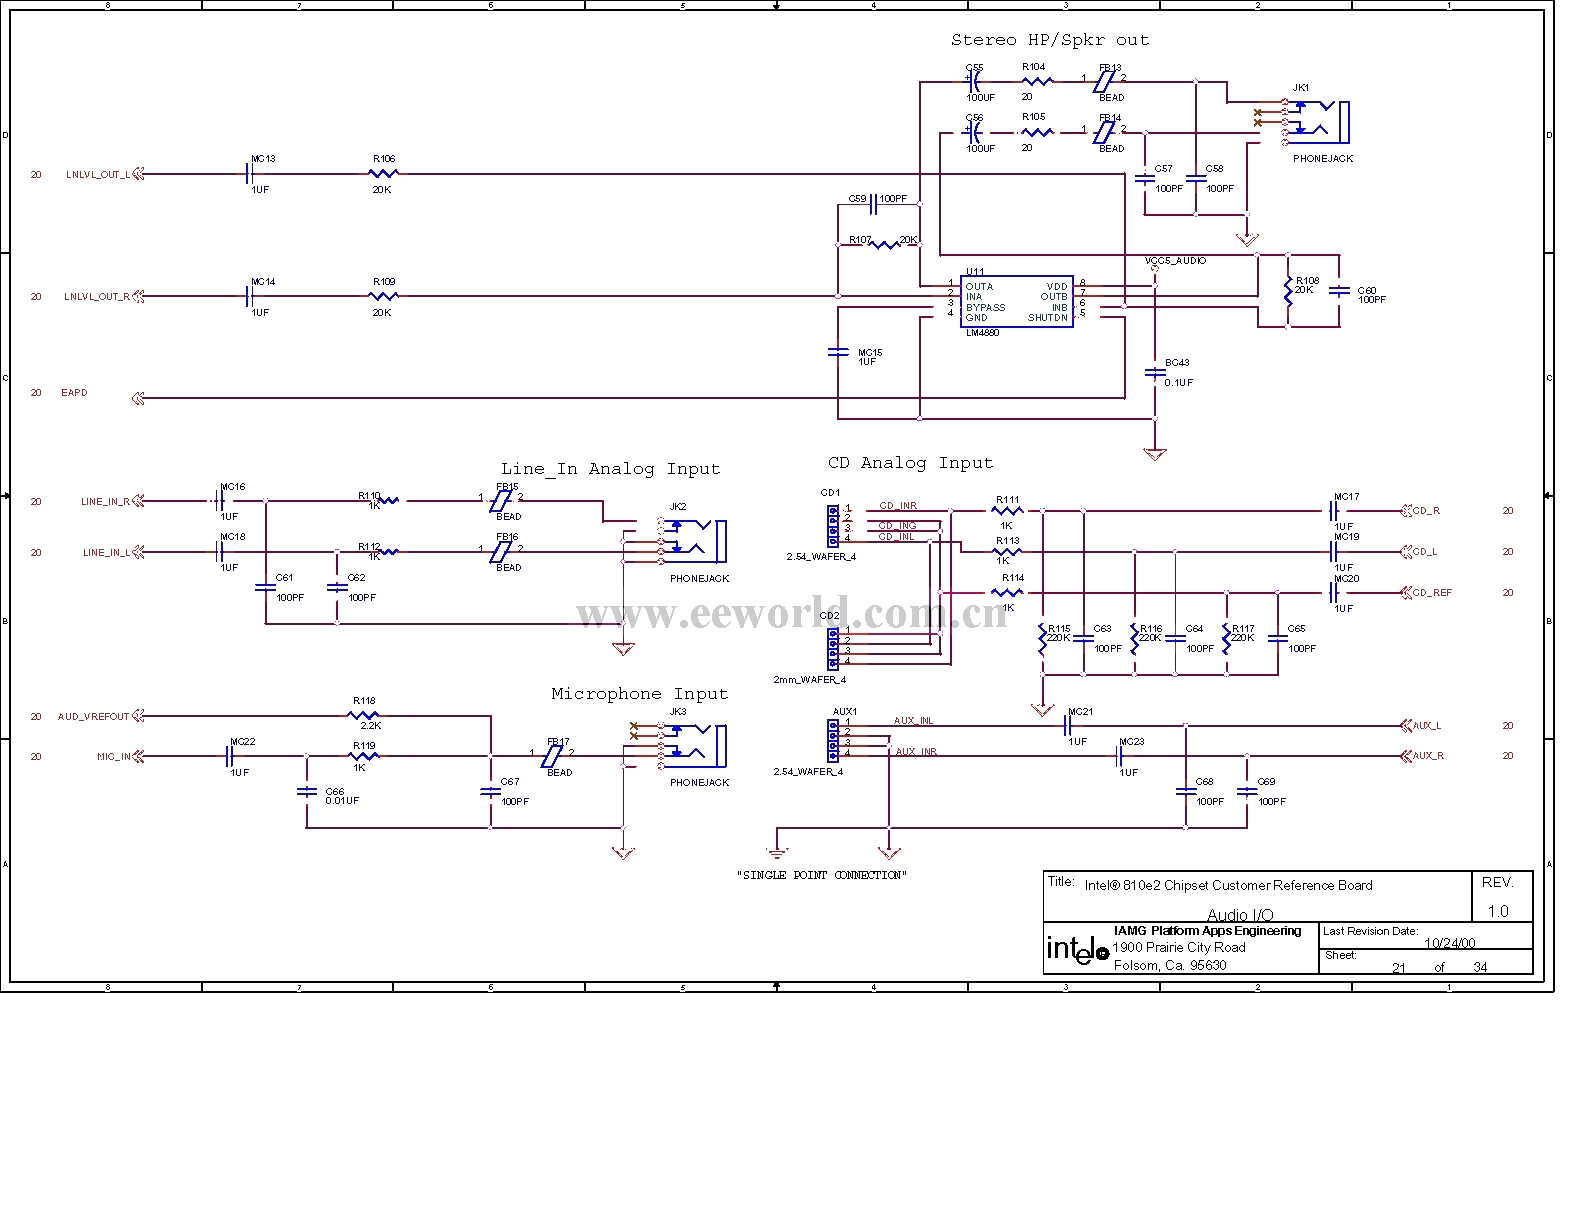1584x1223 pixels.
Task: Click resistor R116 220K symbol
Action: pyautogui.click(x=1135, y=638)
